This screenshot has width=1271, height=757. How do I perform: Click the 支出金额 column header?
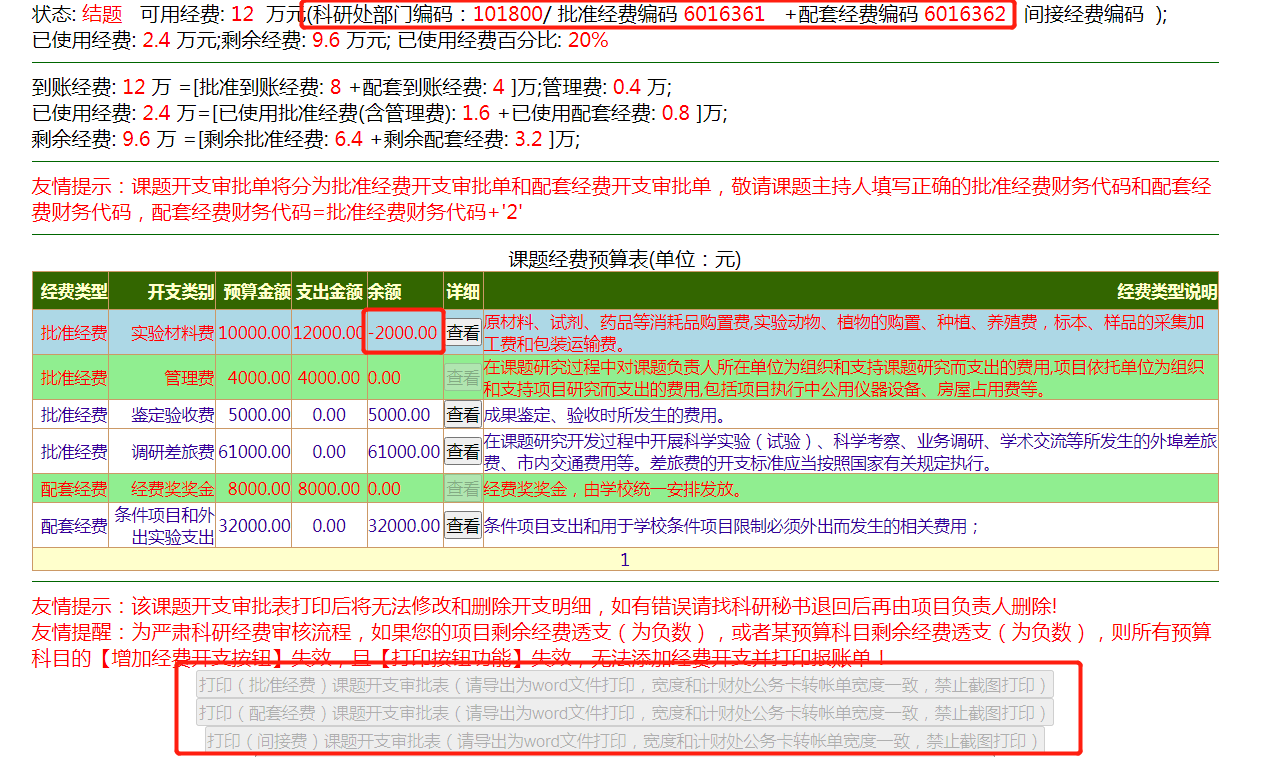point(329,292)
